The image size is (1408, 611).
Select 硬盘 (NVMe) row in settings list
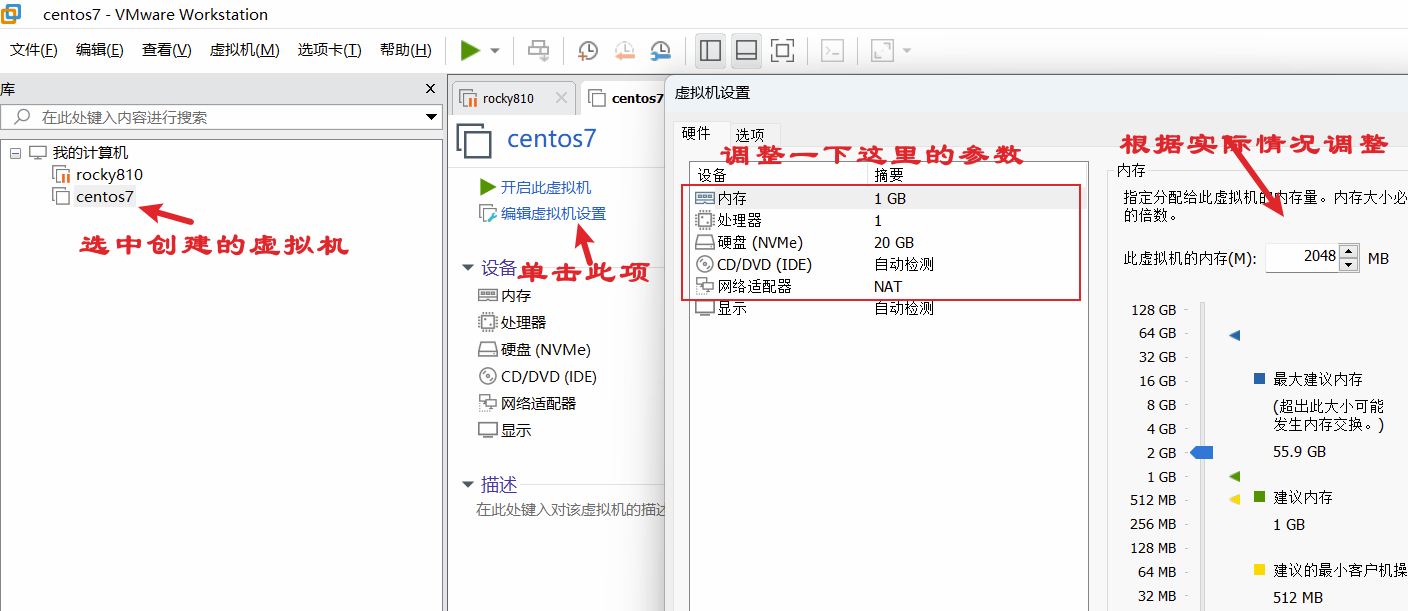888,242
